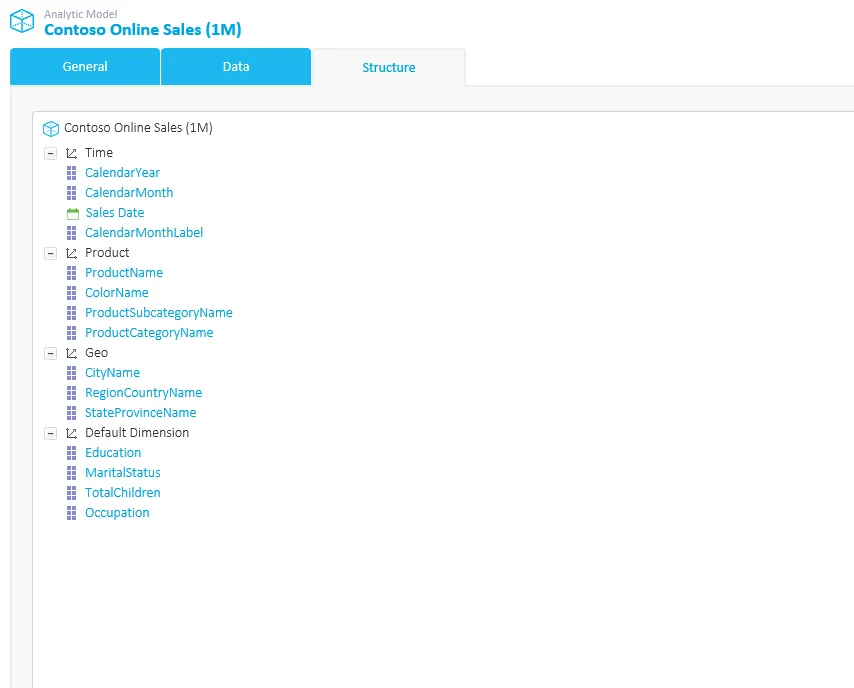The image size is (854, 688).
Task: Click the grid icon beside StateProvinceName
Action: 71,413
